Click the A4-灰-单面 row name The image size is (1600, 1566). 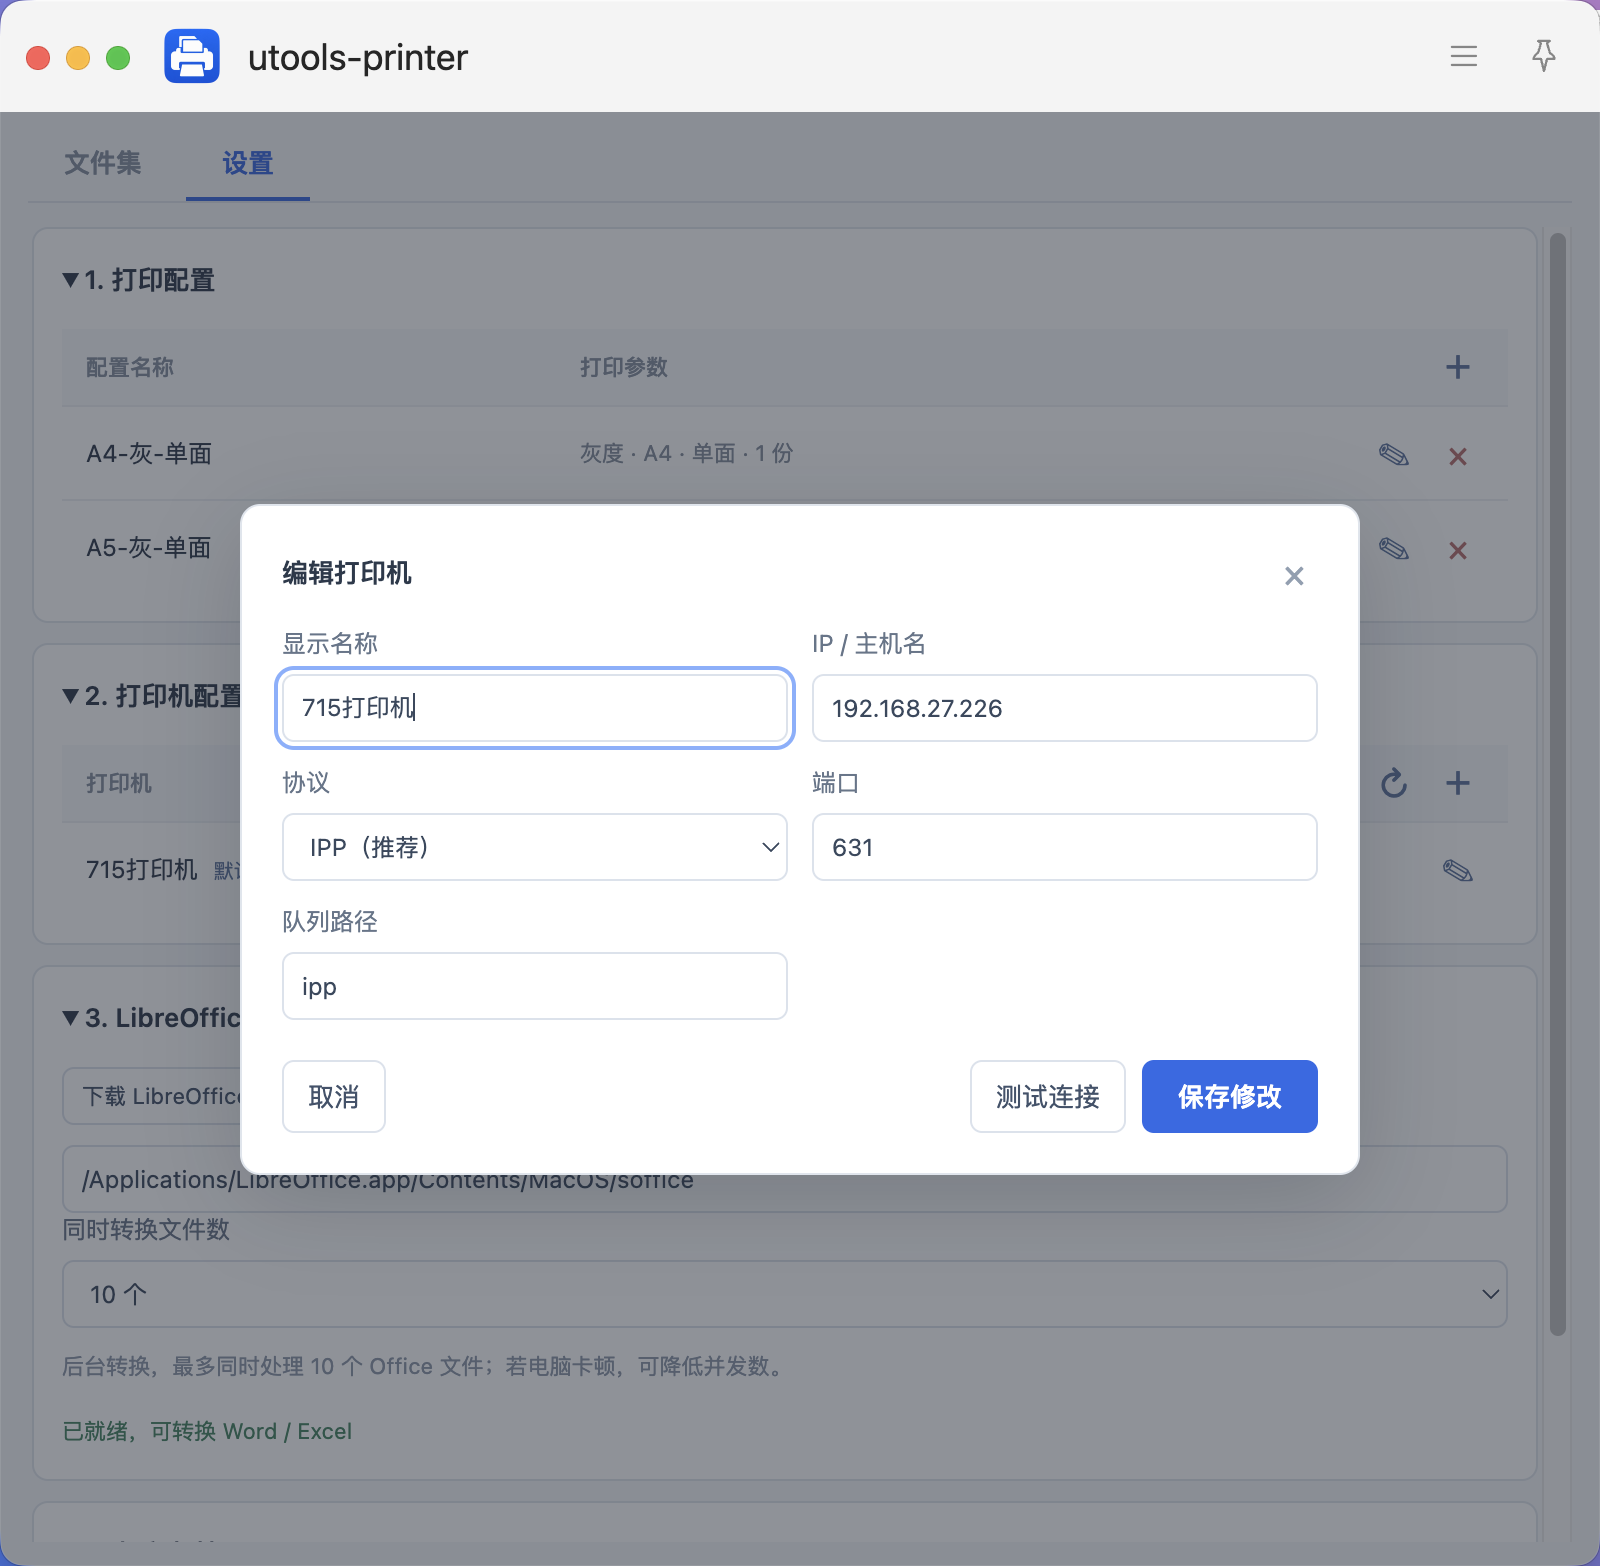tap(149, 454)
